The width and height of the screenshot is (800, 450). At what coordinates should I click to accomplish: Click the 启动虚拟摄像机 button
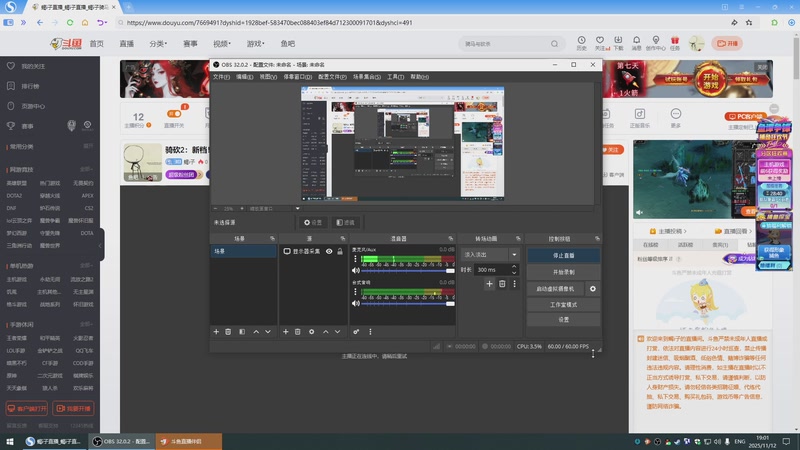coord(556,289)
